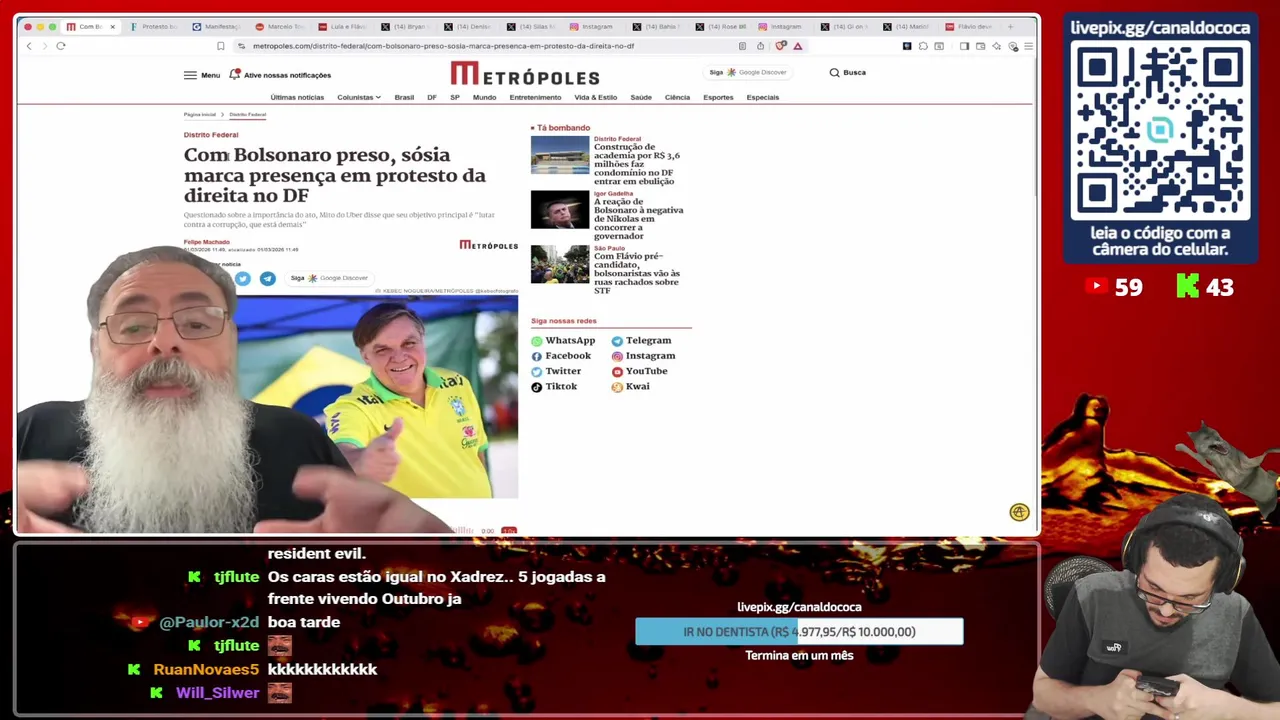
Task: Reload the page with the refresh icon
Action: 61,46
